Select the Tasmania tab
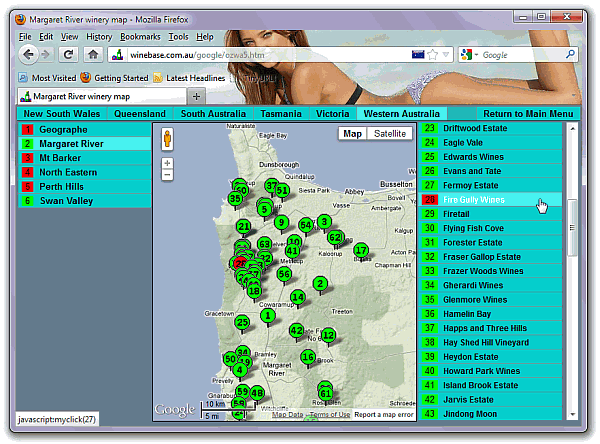The image size is (600, 444). (x=281, y=114)
